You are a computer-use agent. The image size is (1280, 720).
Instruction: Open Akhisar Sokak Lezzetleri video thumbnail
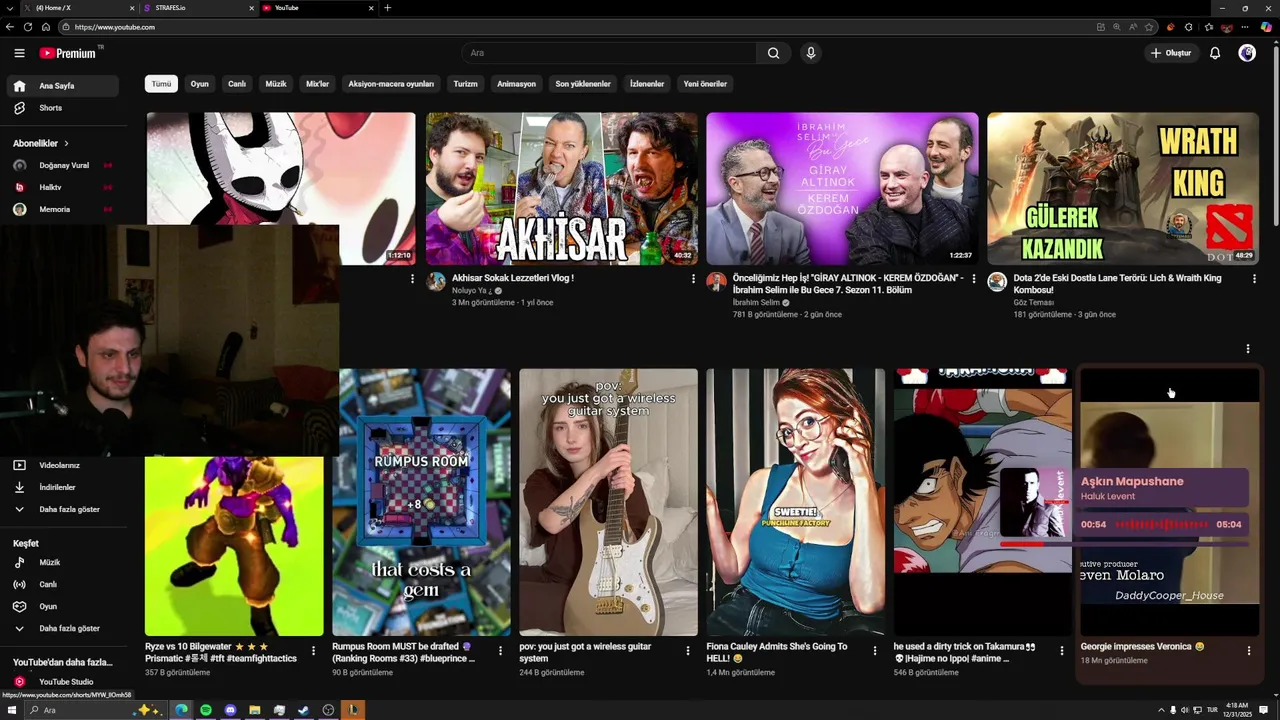tap(562, 188)
